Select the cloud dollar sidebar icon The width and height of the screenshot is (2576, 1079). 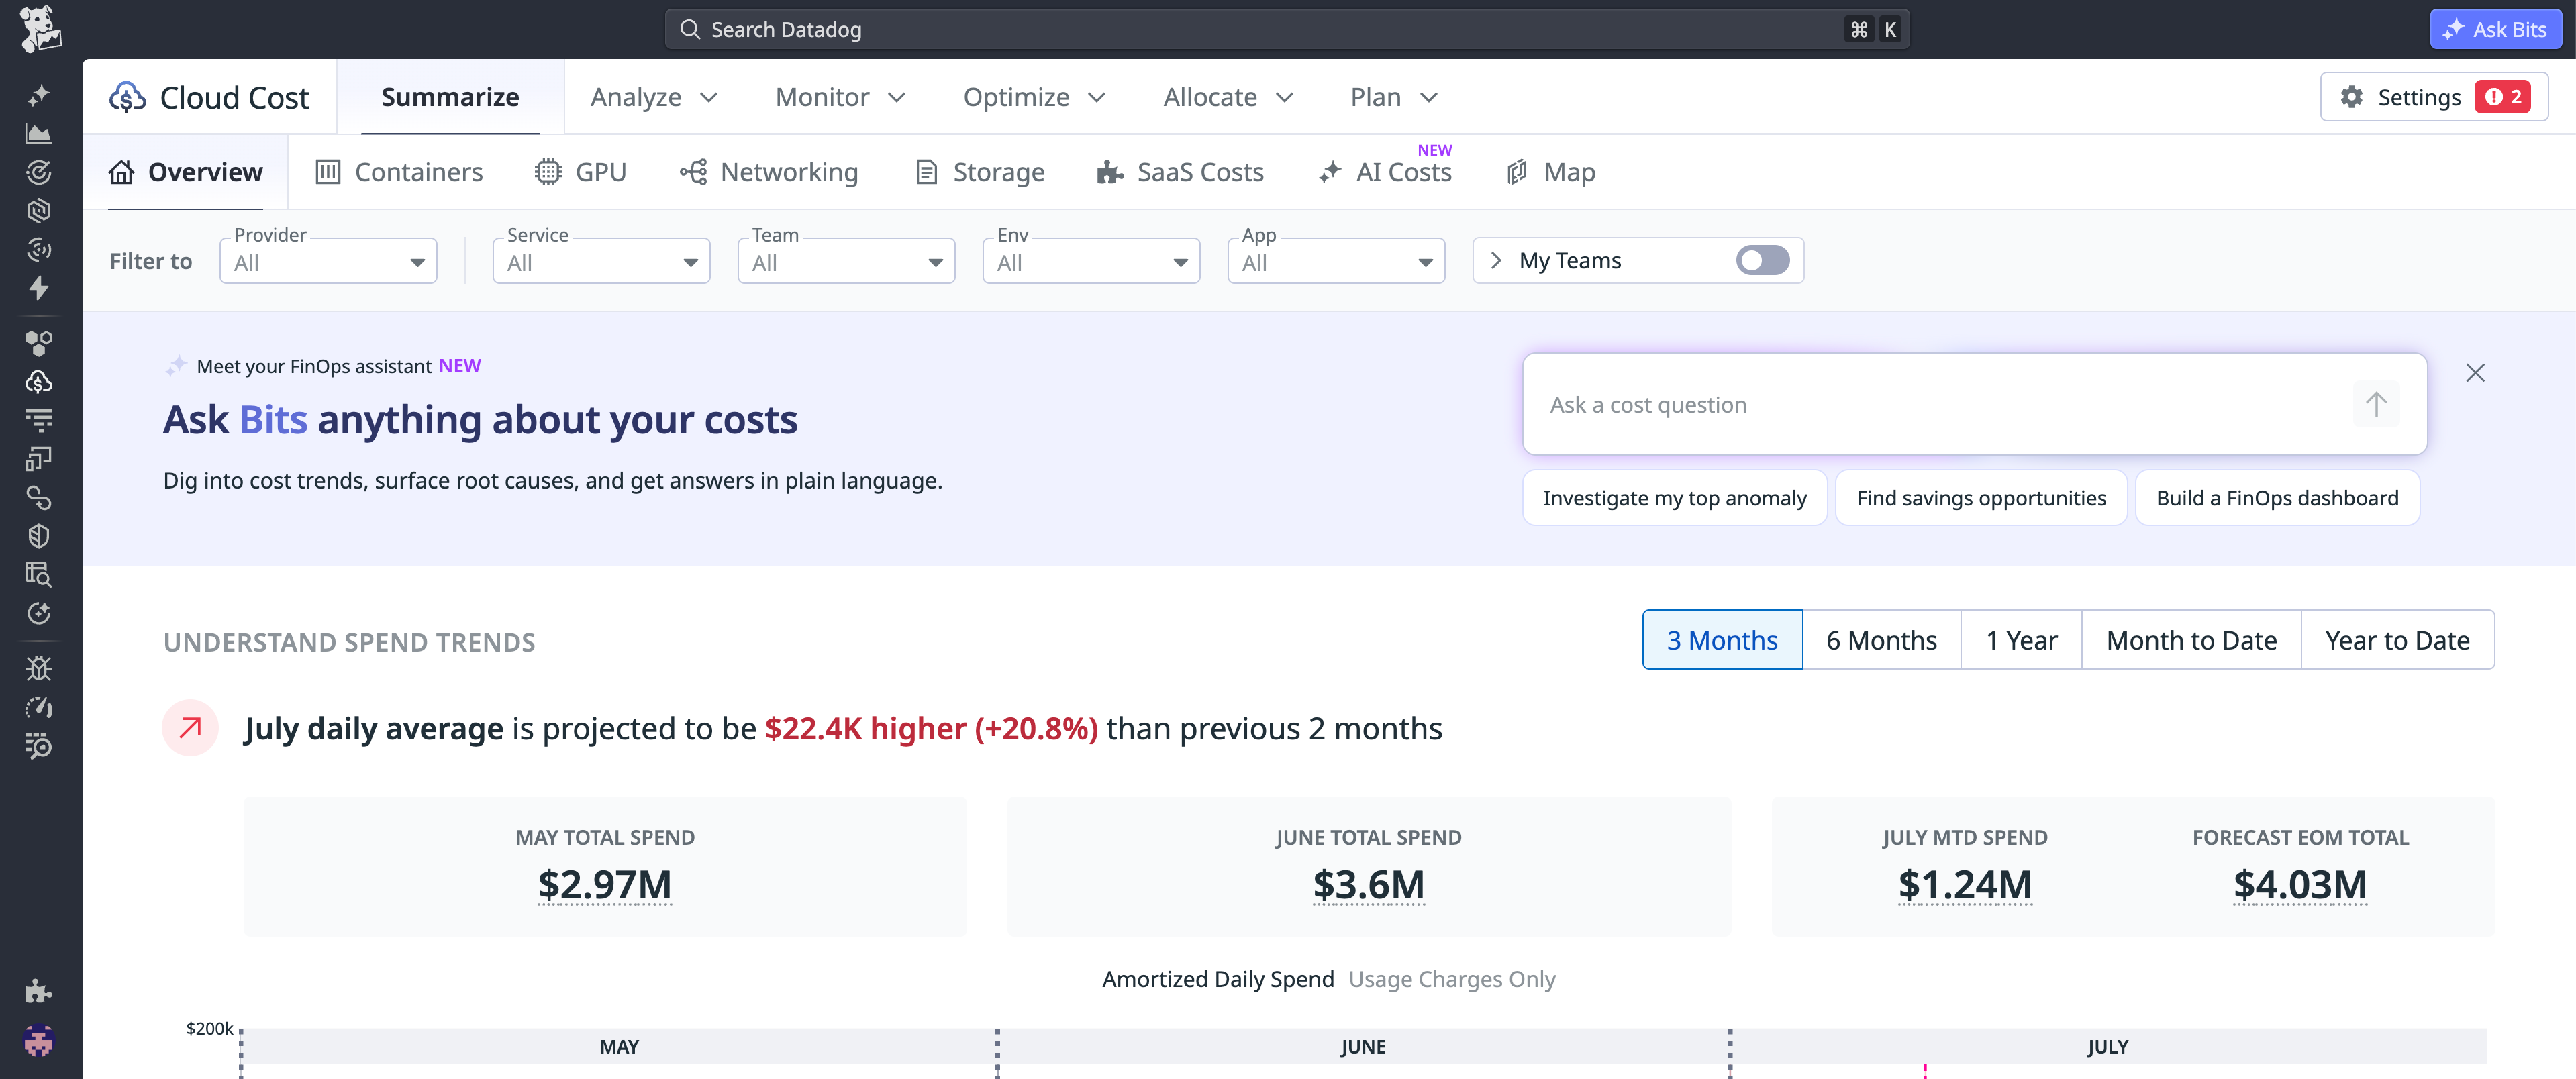pyautogui.click(x=39, y=382)
